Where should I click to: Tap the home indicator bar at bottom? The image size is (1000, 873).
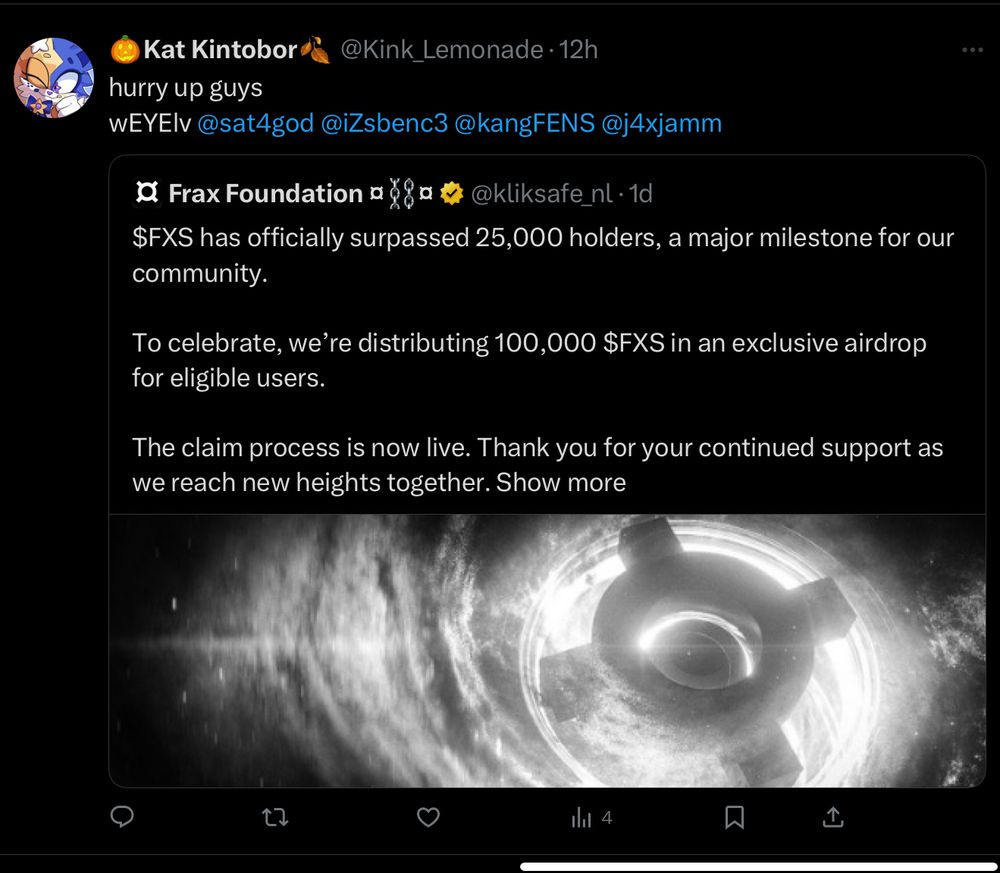[x=758, y=866]
